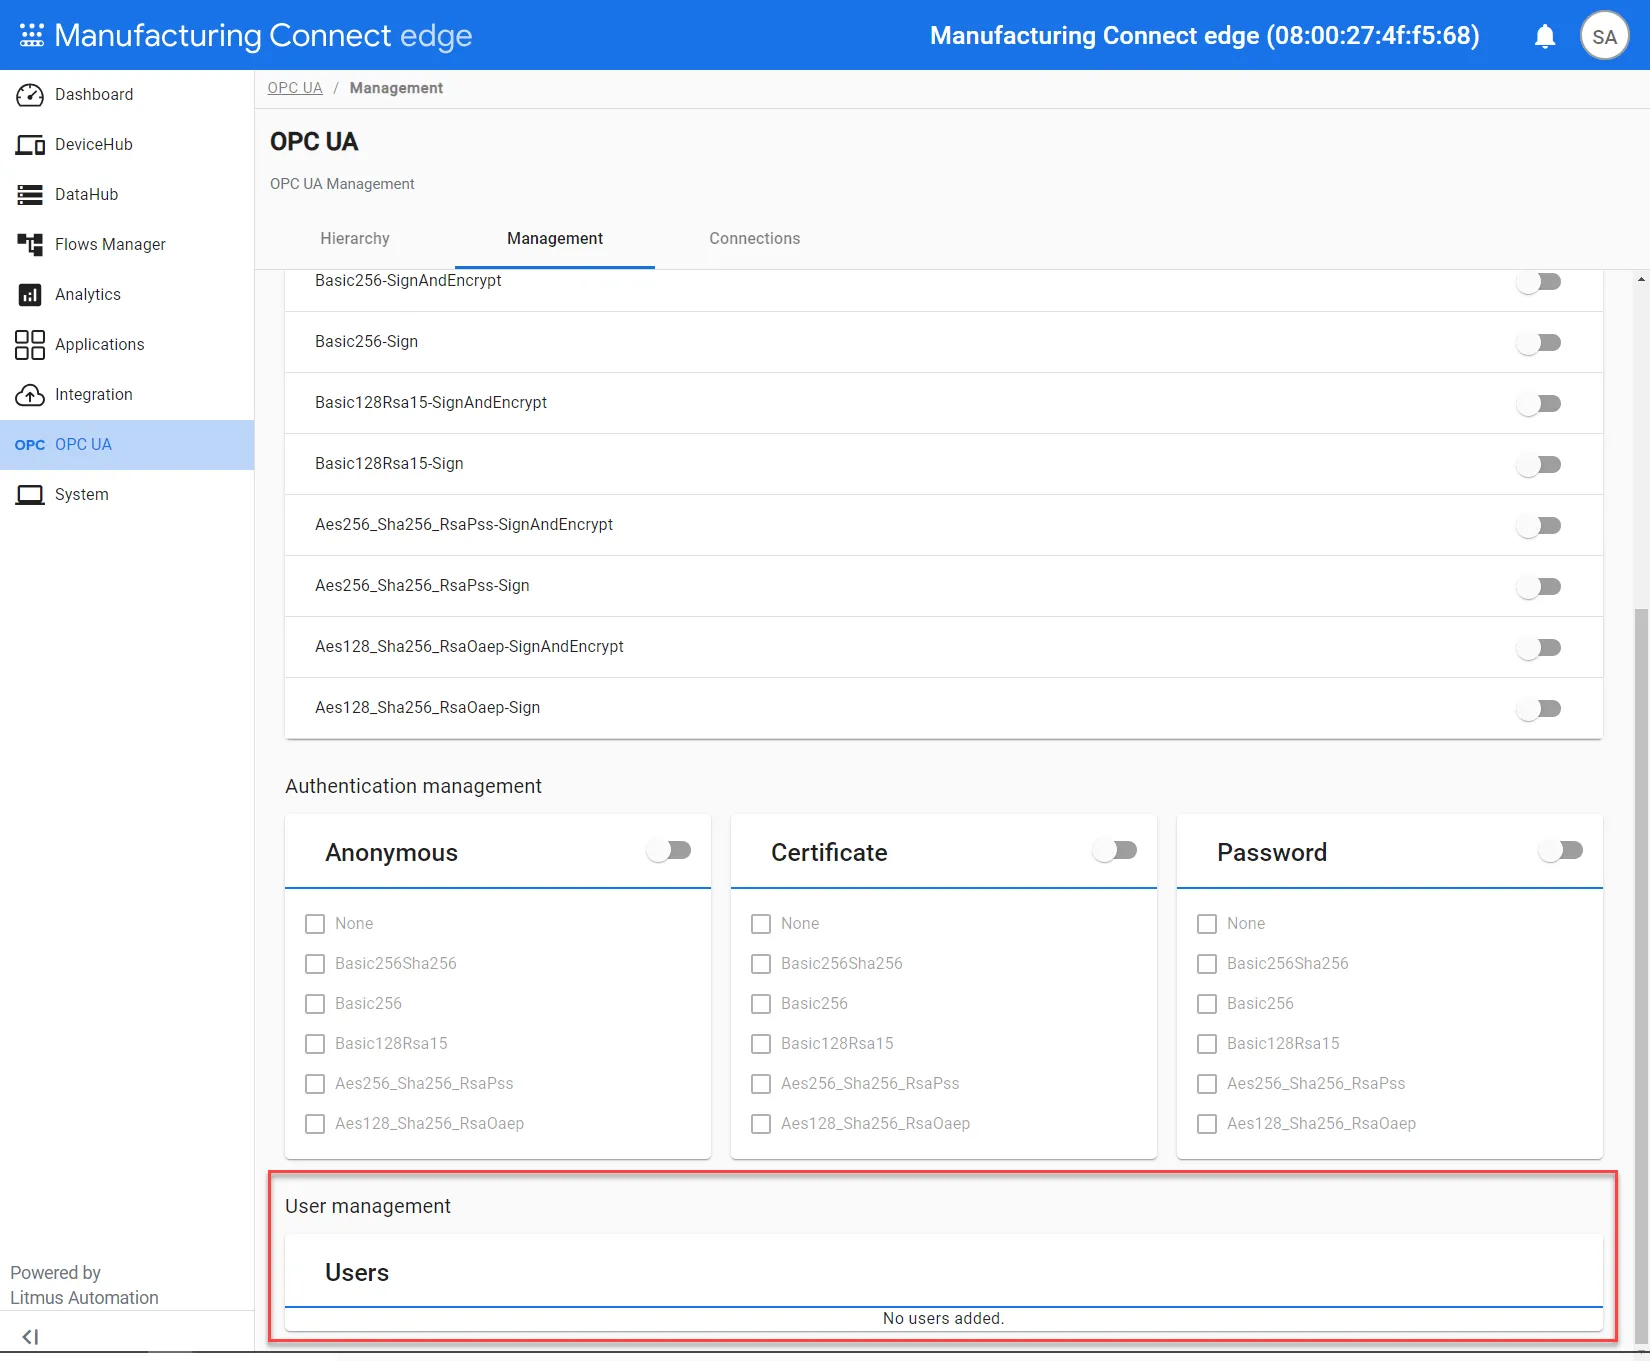Enable the Basic128Rsa15-SignAndEncrypt toggle
The width and height of the screenshot is (1650, 1361).
[1539, 404]
